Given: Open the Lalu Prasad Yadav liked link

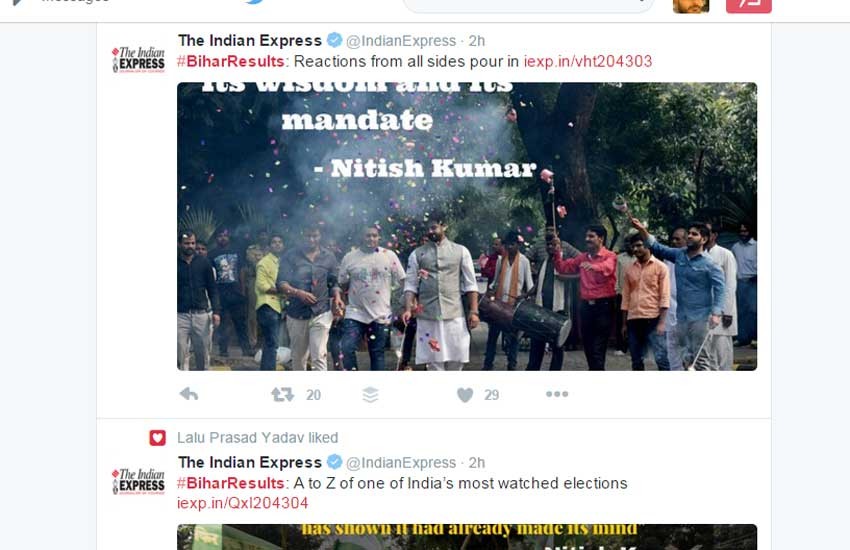Looking at the screenshot, I should [x=257, y=437].
